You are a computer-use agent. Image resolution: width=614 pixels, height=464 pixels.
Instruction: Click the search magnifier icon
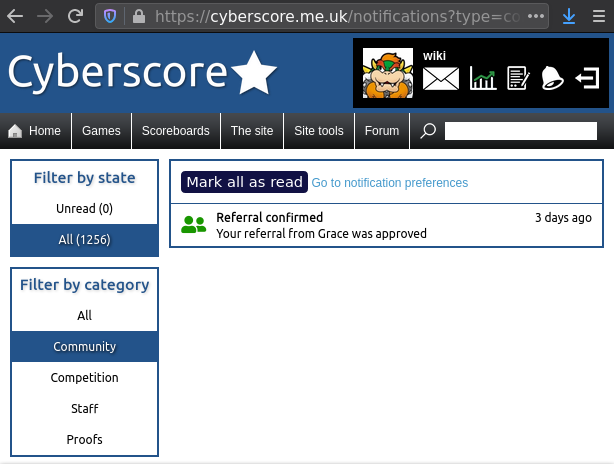tap(428, 131)
